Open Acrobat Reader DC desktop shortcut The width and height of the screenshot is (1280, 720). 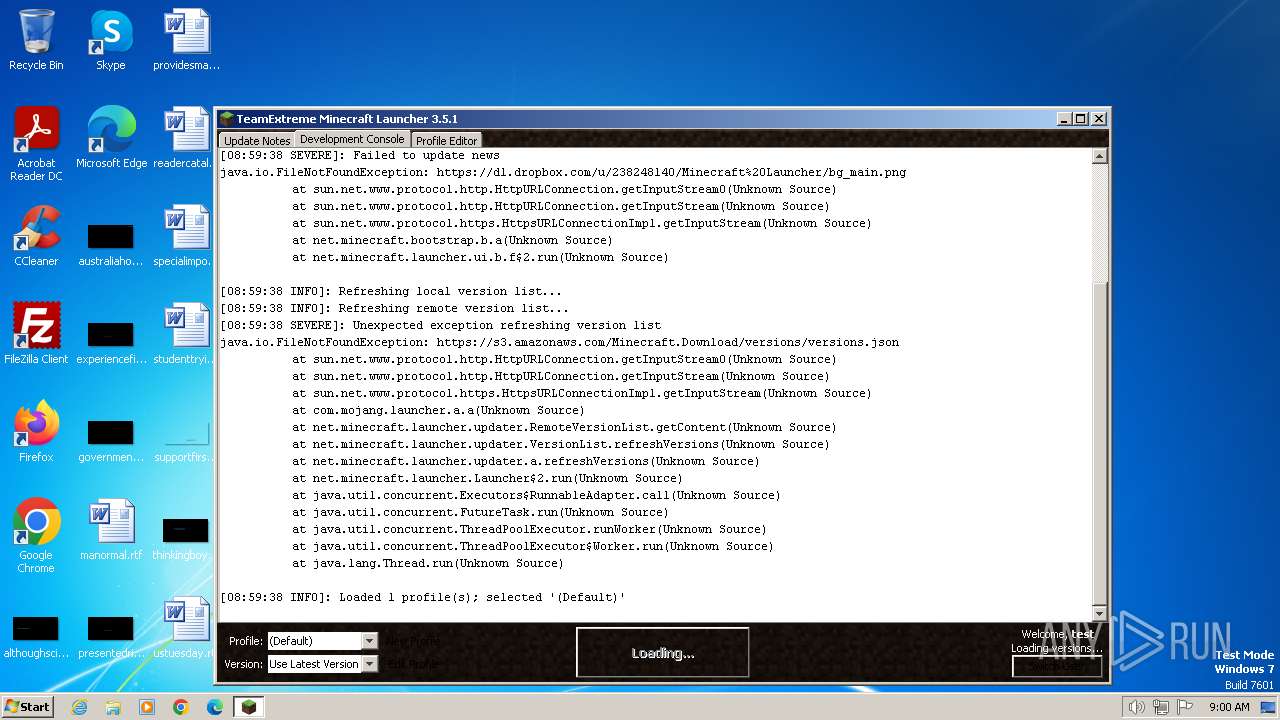coord(36,144)
